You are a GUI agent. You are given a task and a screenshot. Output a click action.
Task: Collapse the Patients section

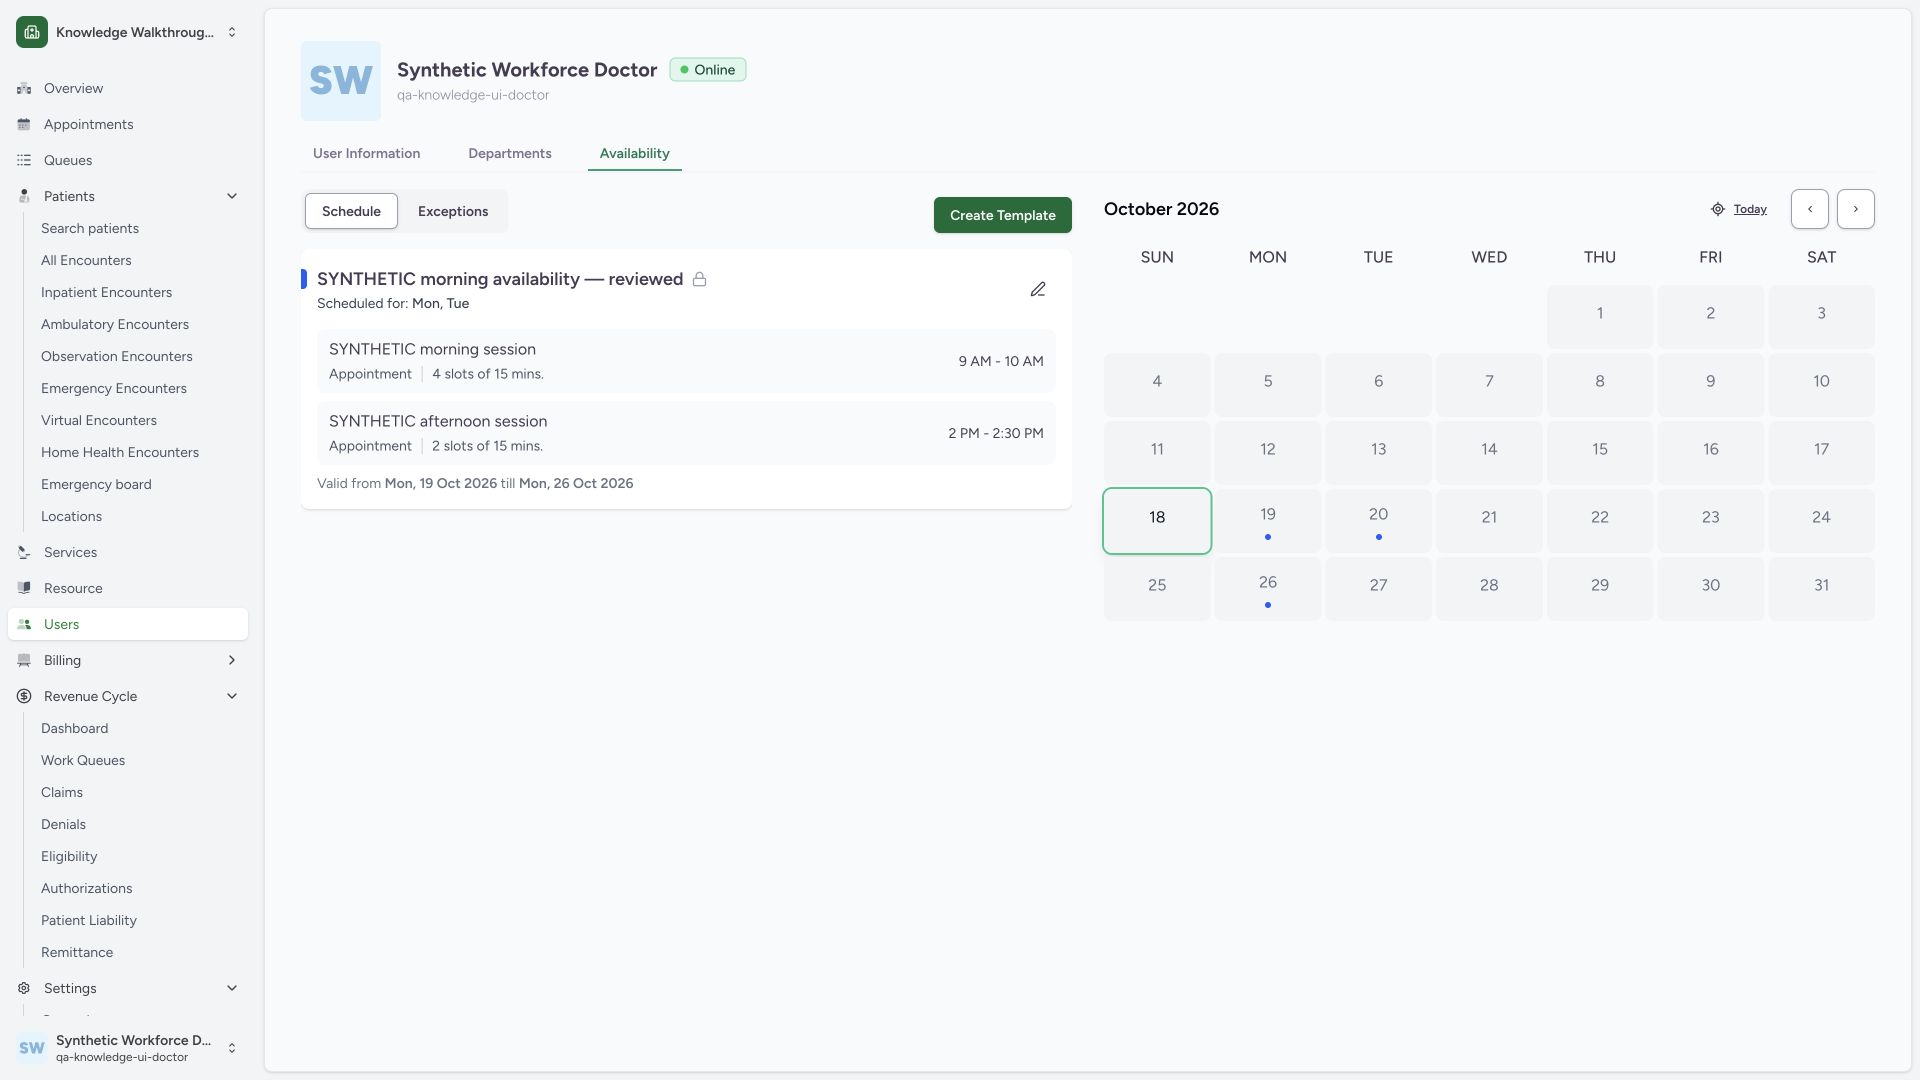(232, 196)
